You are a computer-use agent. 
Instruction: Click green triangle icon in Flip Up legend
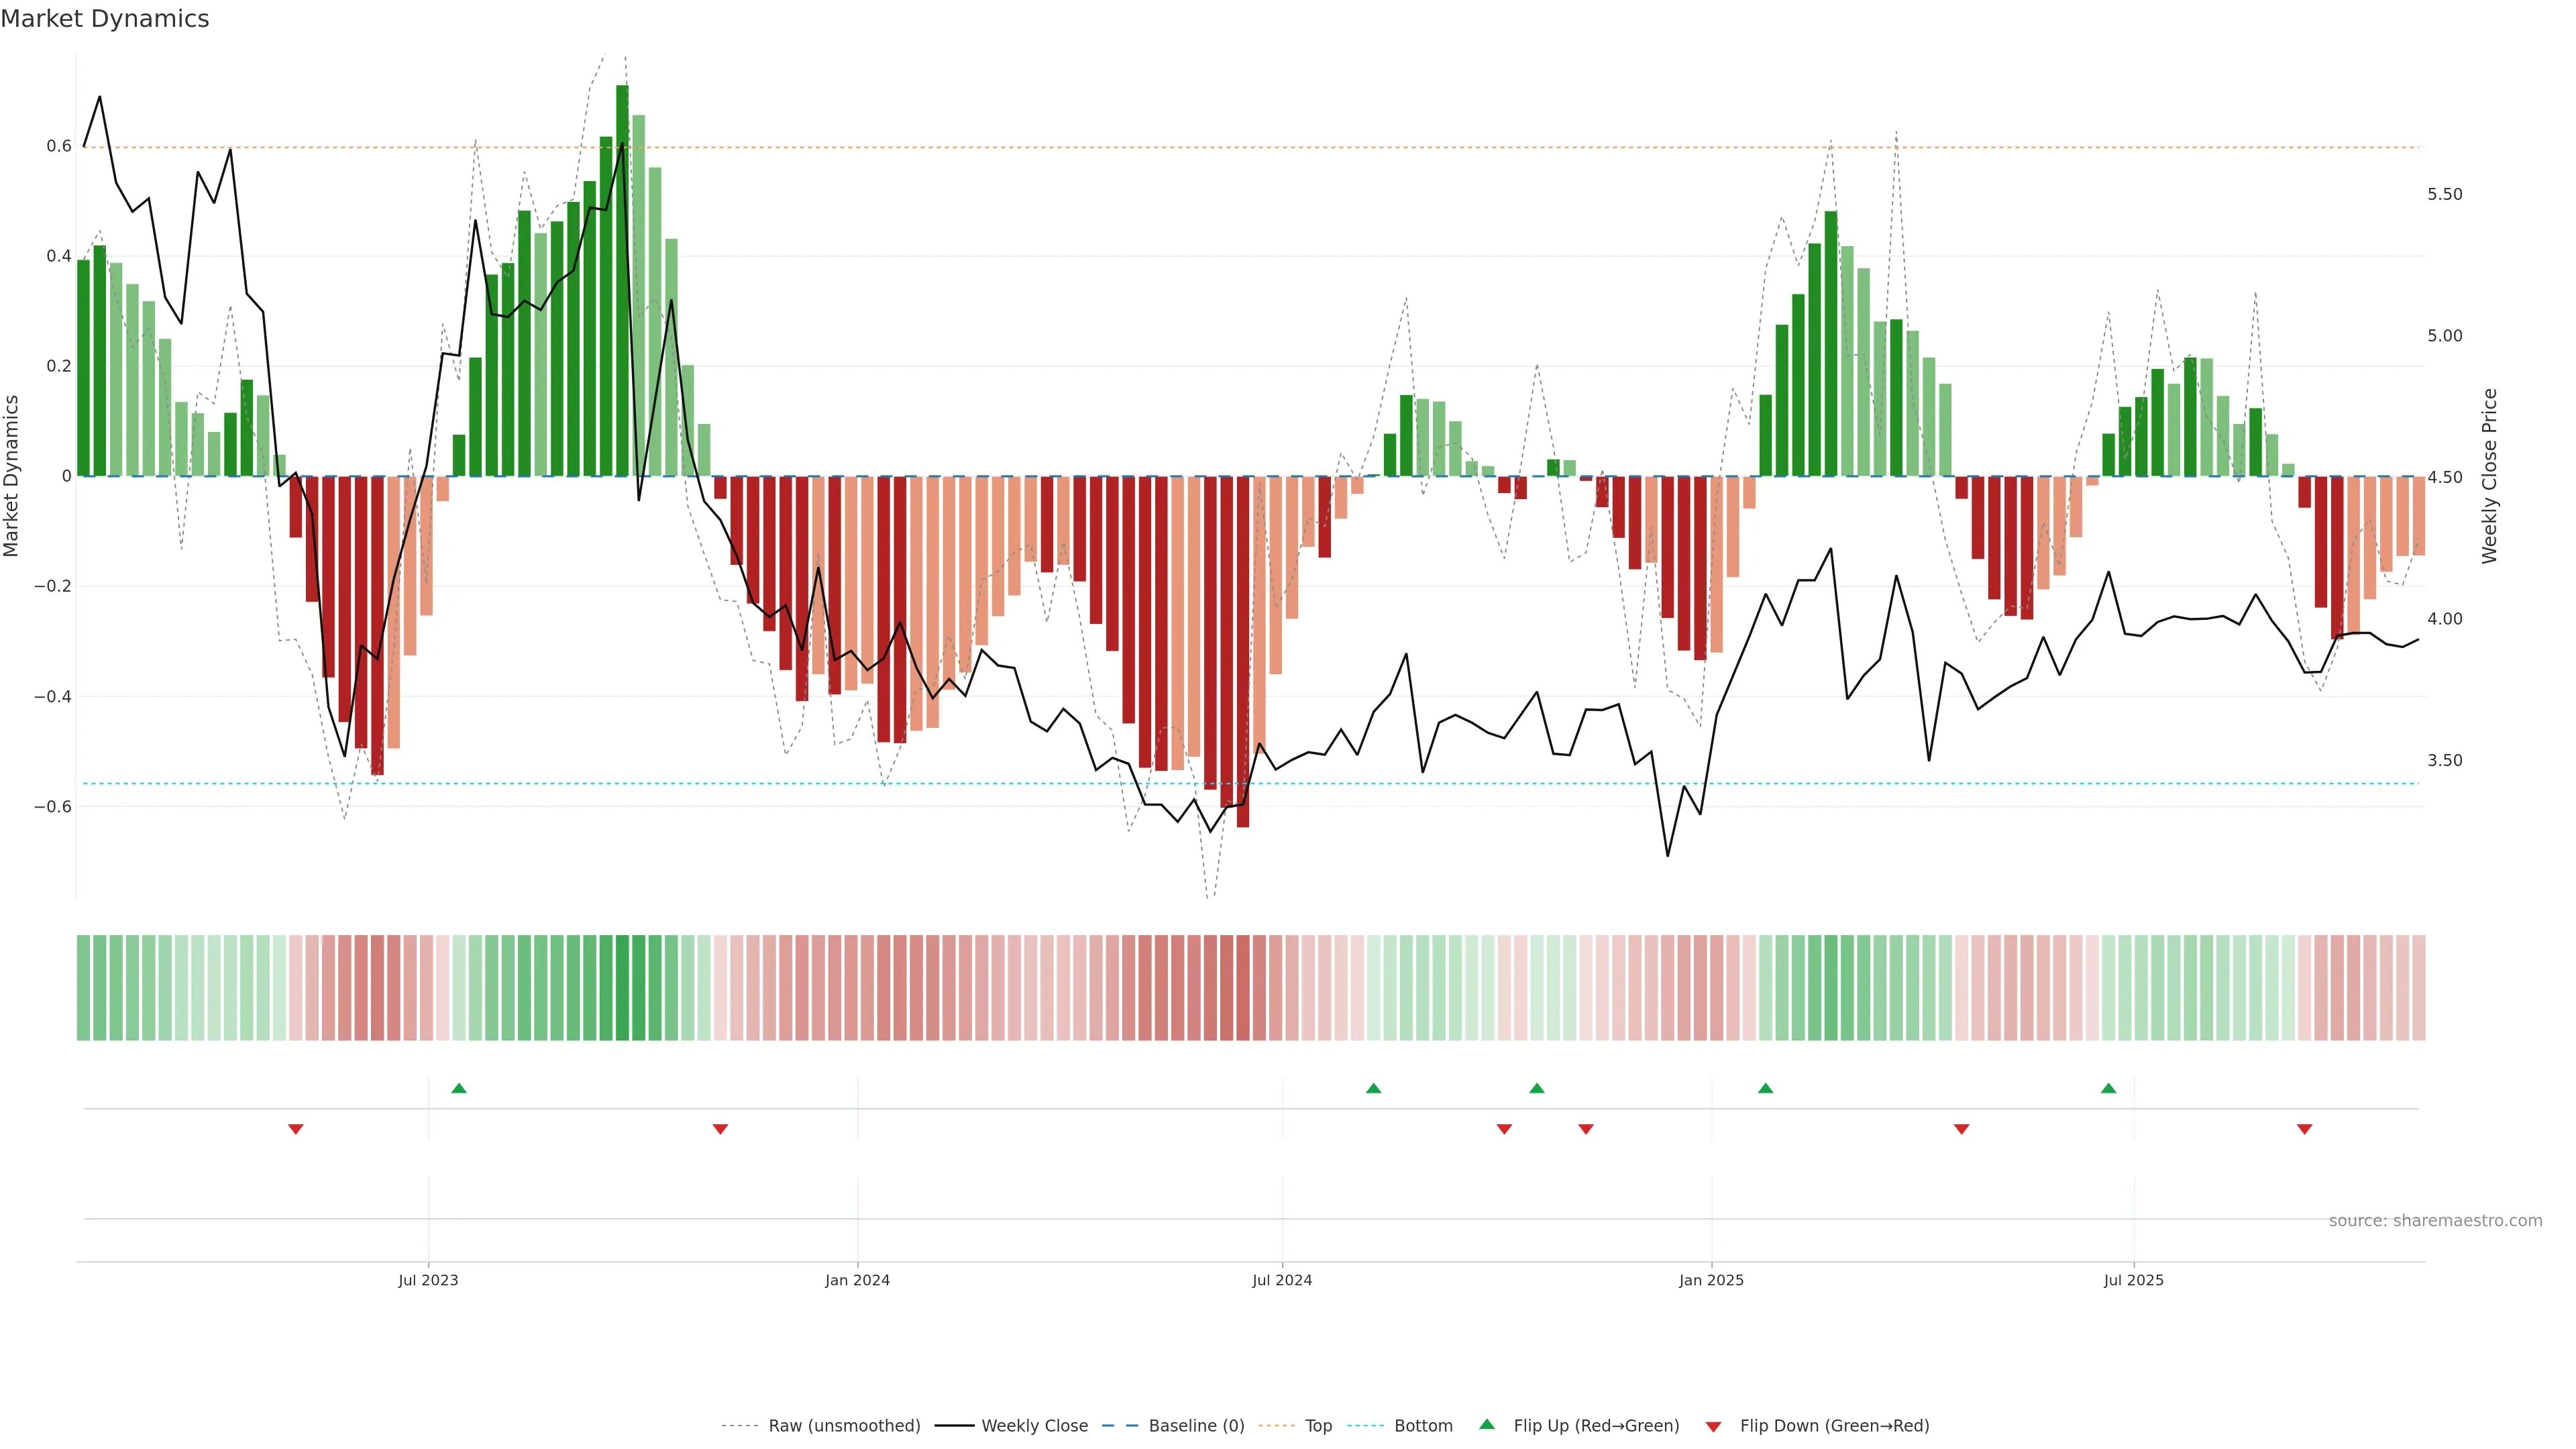pyautogui.click(x=1487, y=1424)
